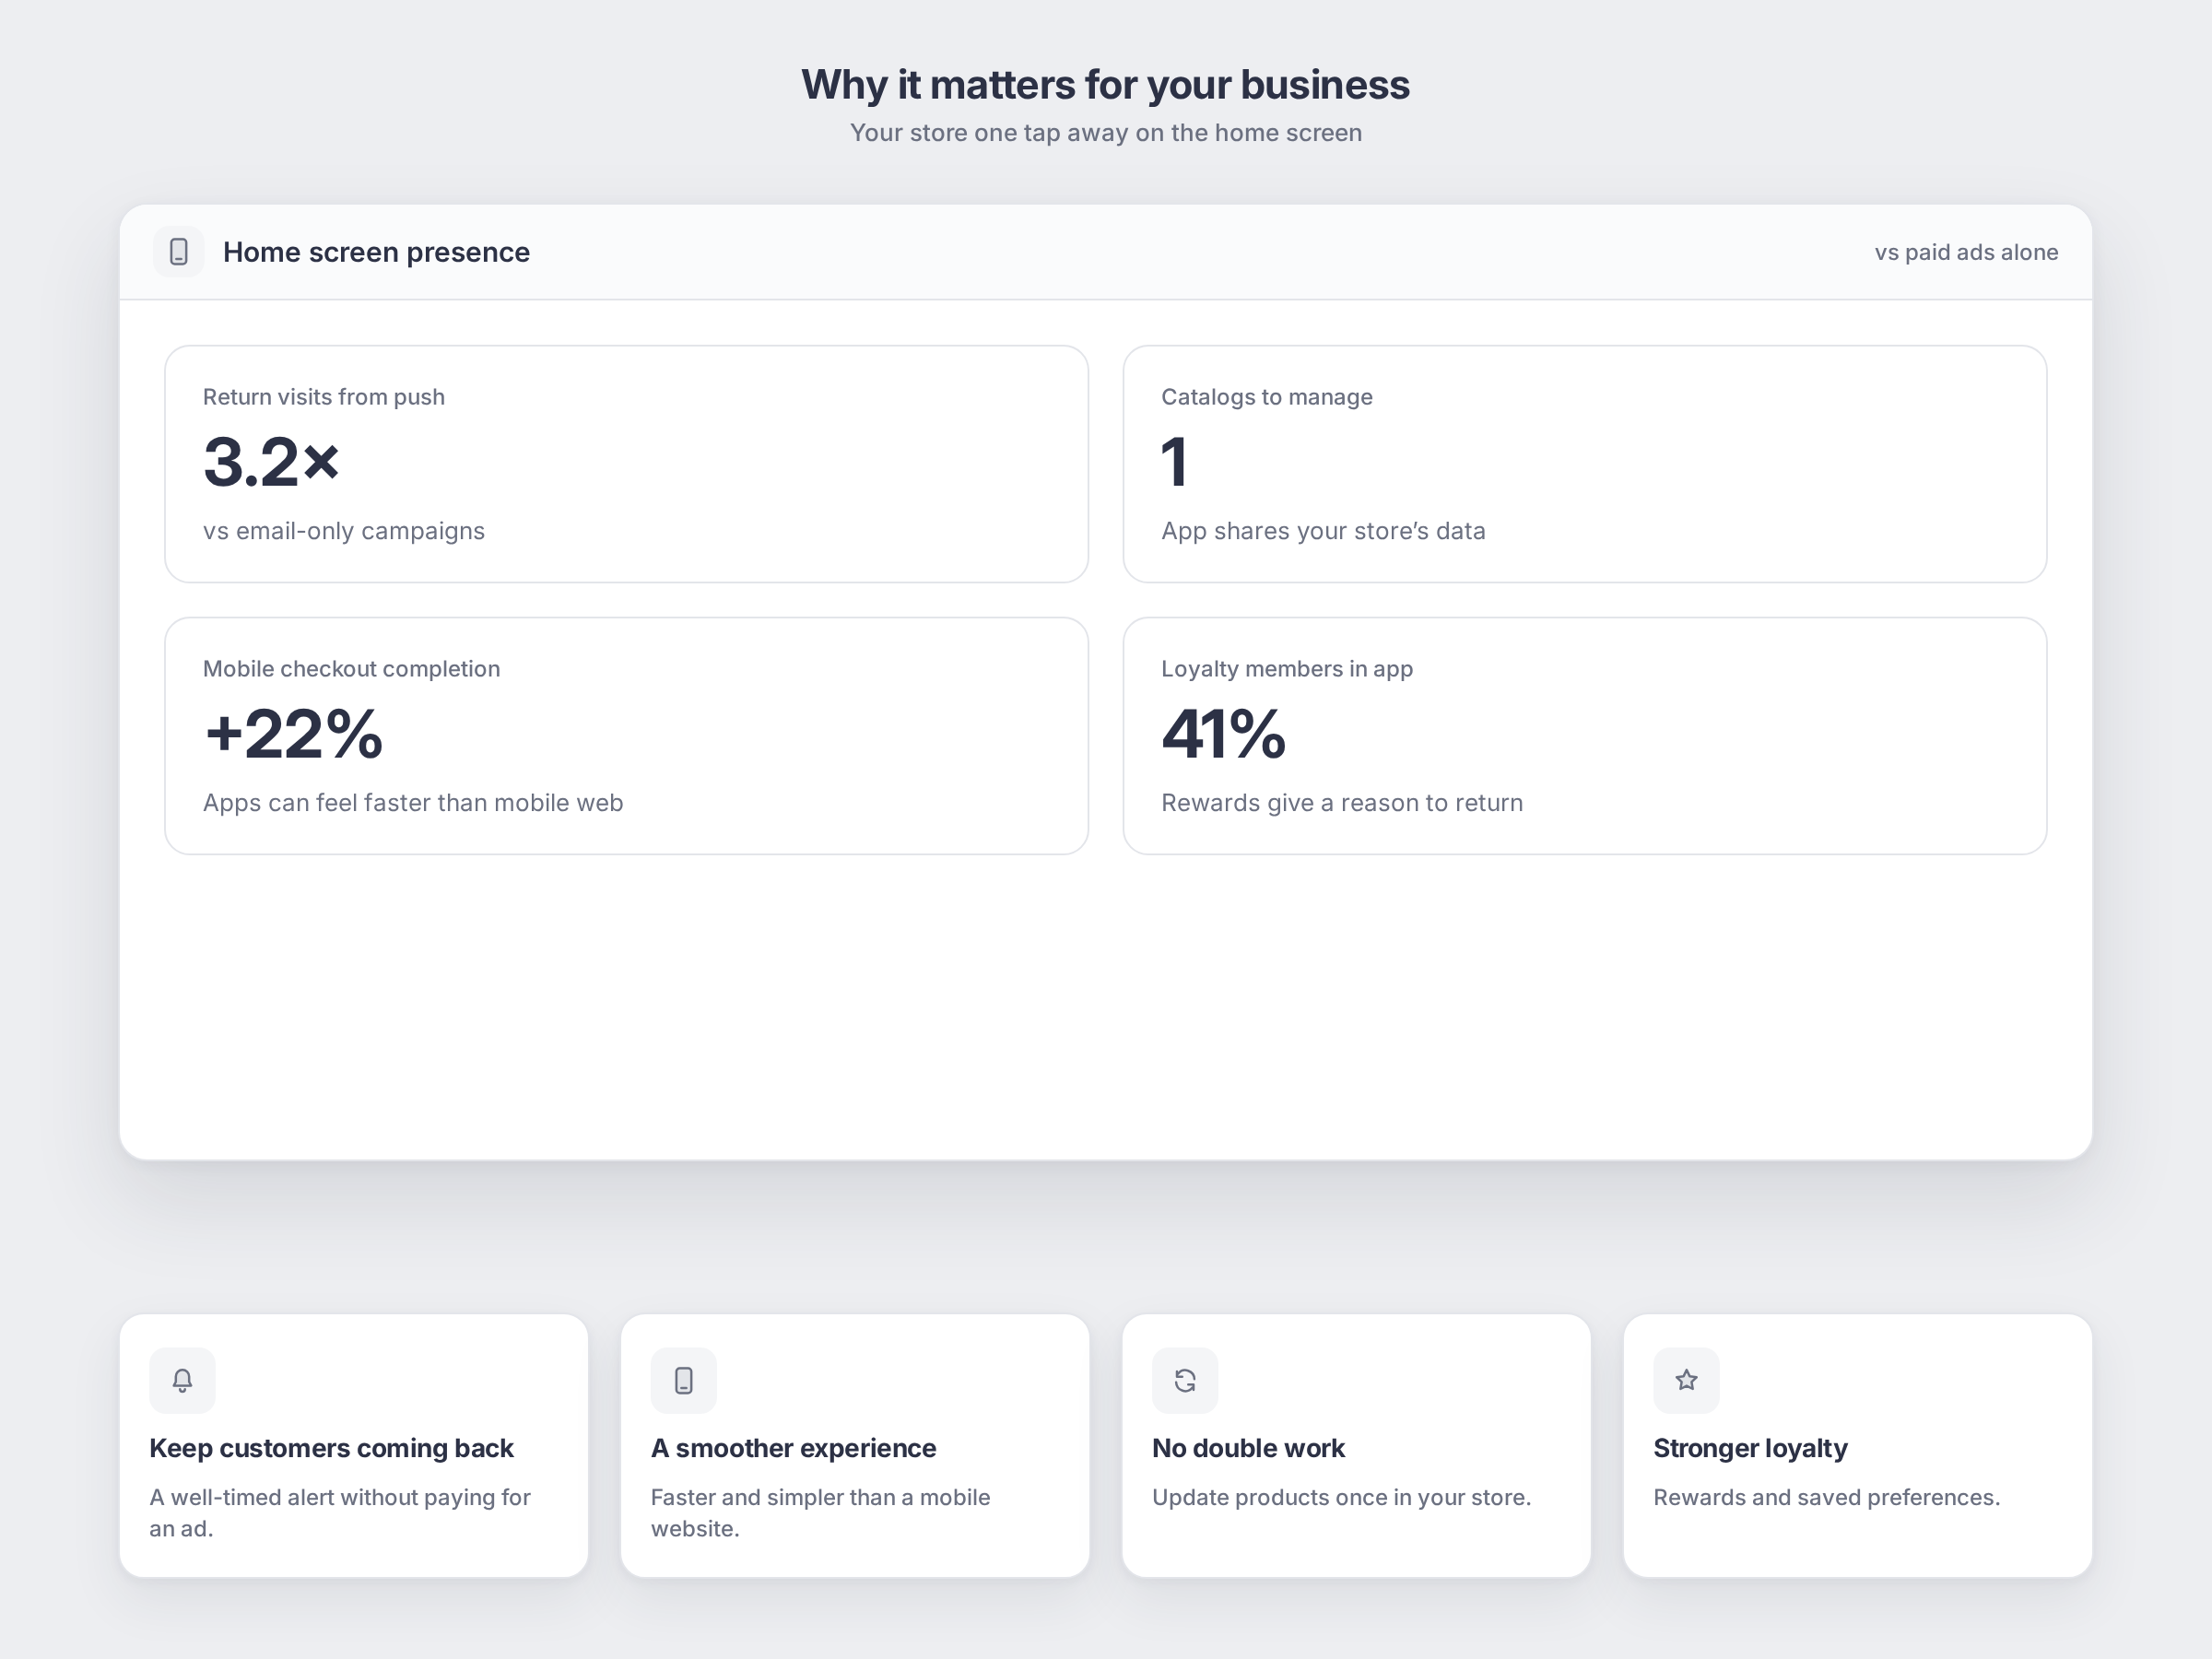The height and width of the screenshot is (1659, 2212).
Task: Click 'Rewards give a reason to return'
Action: coord(1342,803)
